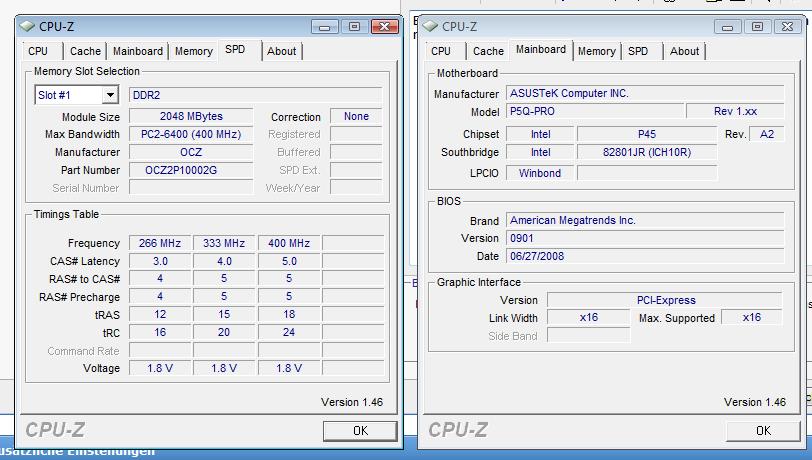Open Cache tab in right CPU-Z window
812x460 pixels.
pyautogui.click(x=488, y=51)
